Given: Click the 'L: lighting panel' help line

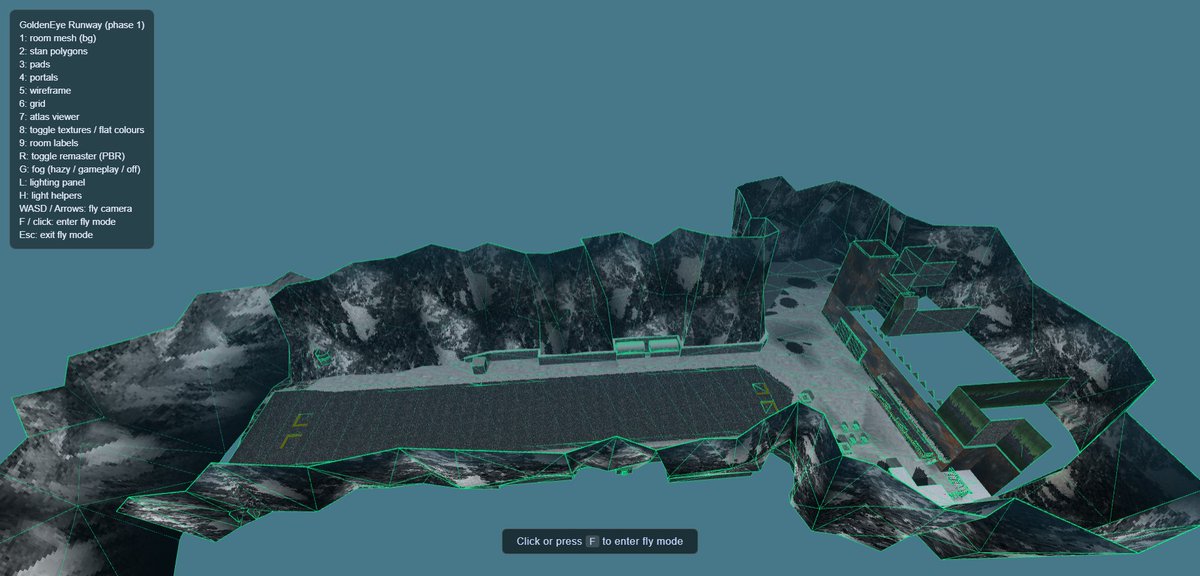Looking at the screenshot, I should [x=52, y=182].
